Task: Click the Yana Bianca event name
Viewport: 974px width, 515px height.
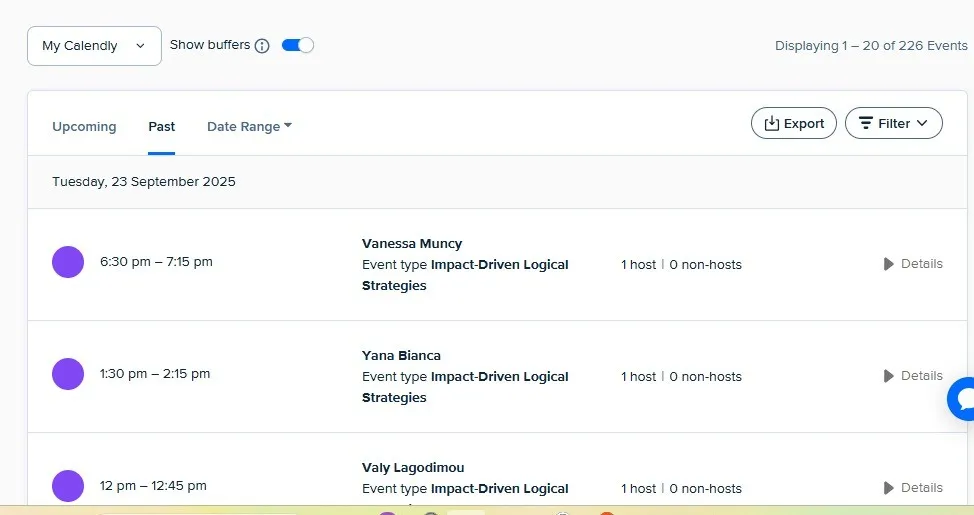Action: coord(401,355)
